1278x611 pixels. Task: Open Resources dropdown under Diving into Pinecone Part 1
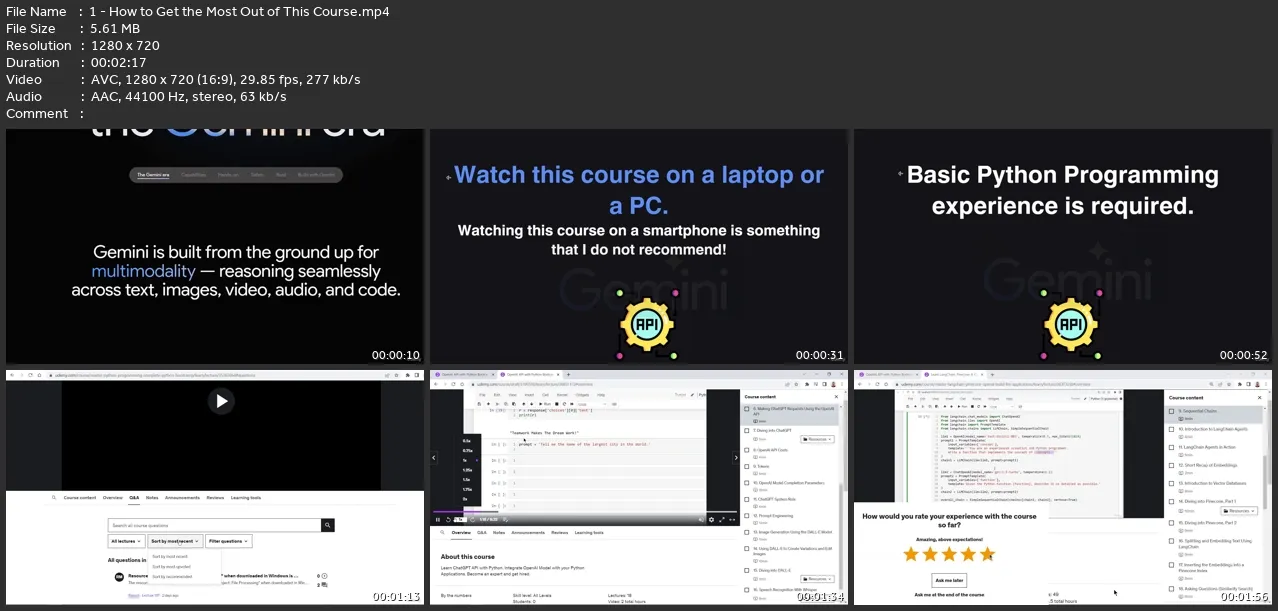tap(1239, 511)
